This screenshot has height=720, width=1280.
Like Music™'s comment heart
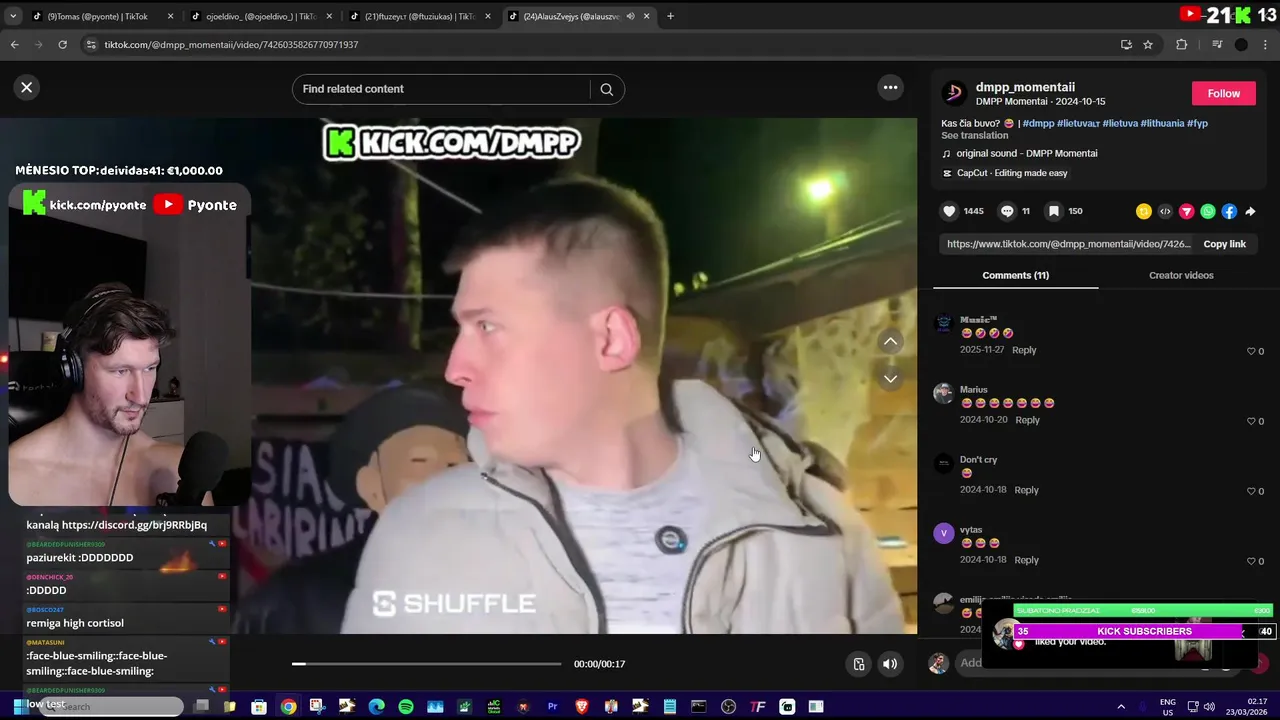[x=1251, y=351]
